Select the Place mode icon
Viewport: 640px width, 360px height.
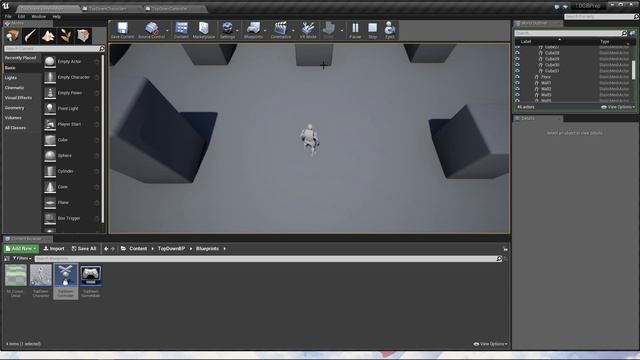coord(13,36)
